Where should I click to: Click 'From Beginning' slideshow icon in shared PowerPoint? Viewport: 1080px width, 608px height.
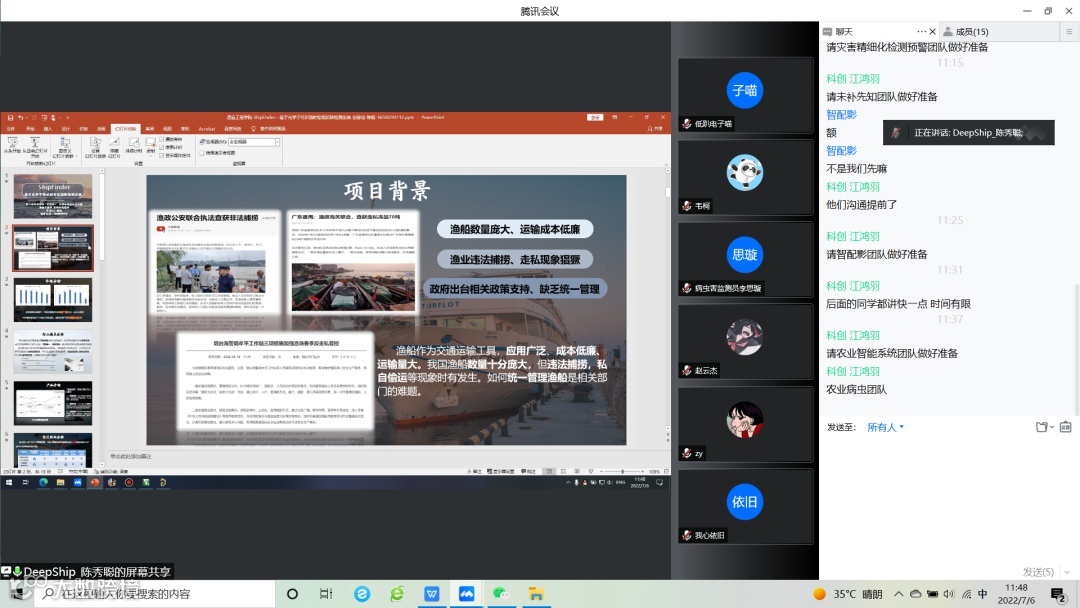point(12,144)
